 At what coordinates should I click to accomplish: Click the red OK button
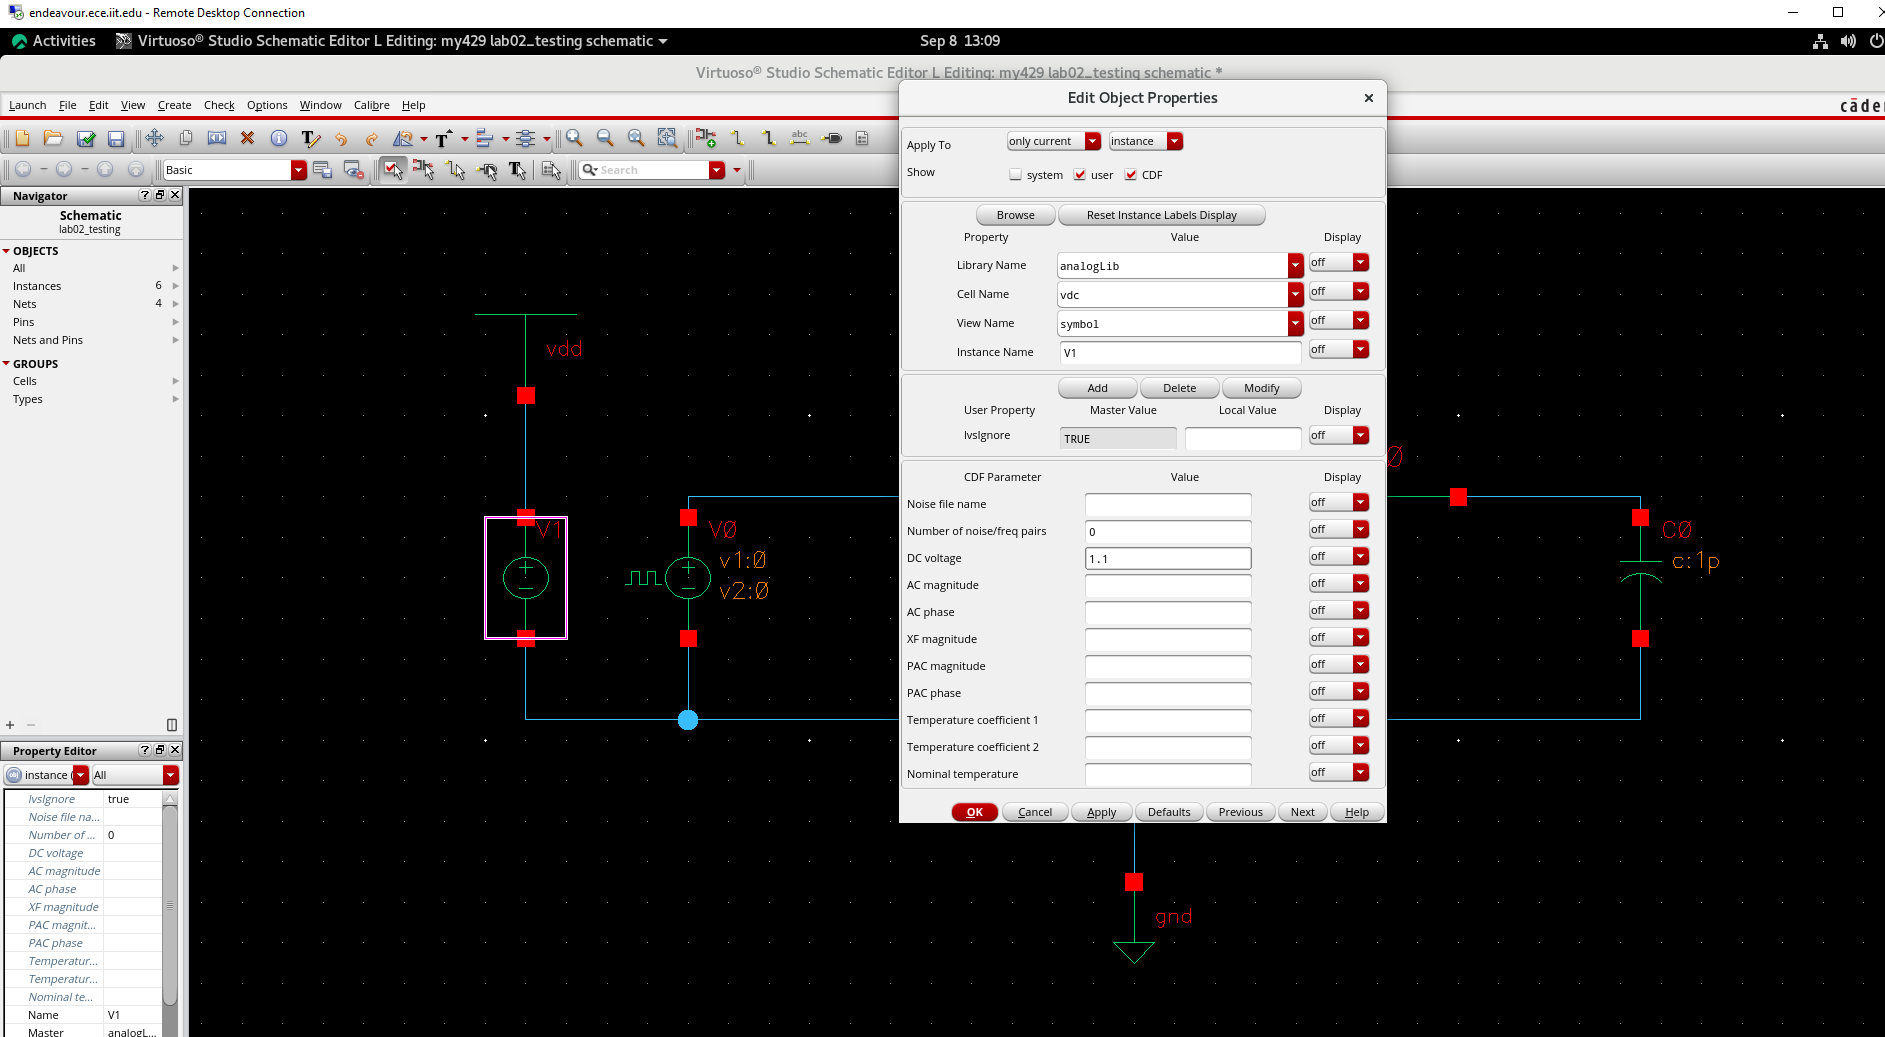(974, 812)
